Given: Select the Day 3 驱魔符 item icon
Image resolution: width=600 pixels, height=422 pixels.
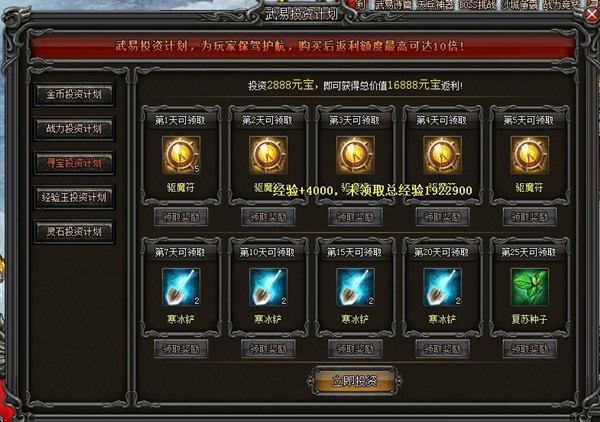Looking at the screenshot, I should 355,155.
